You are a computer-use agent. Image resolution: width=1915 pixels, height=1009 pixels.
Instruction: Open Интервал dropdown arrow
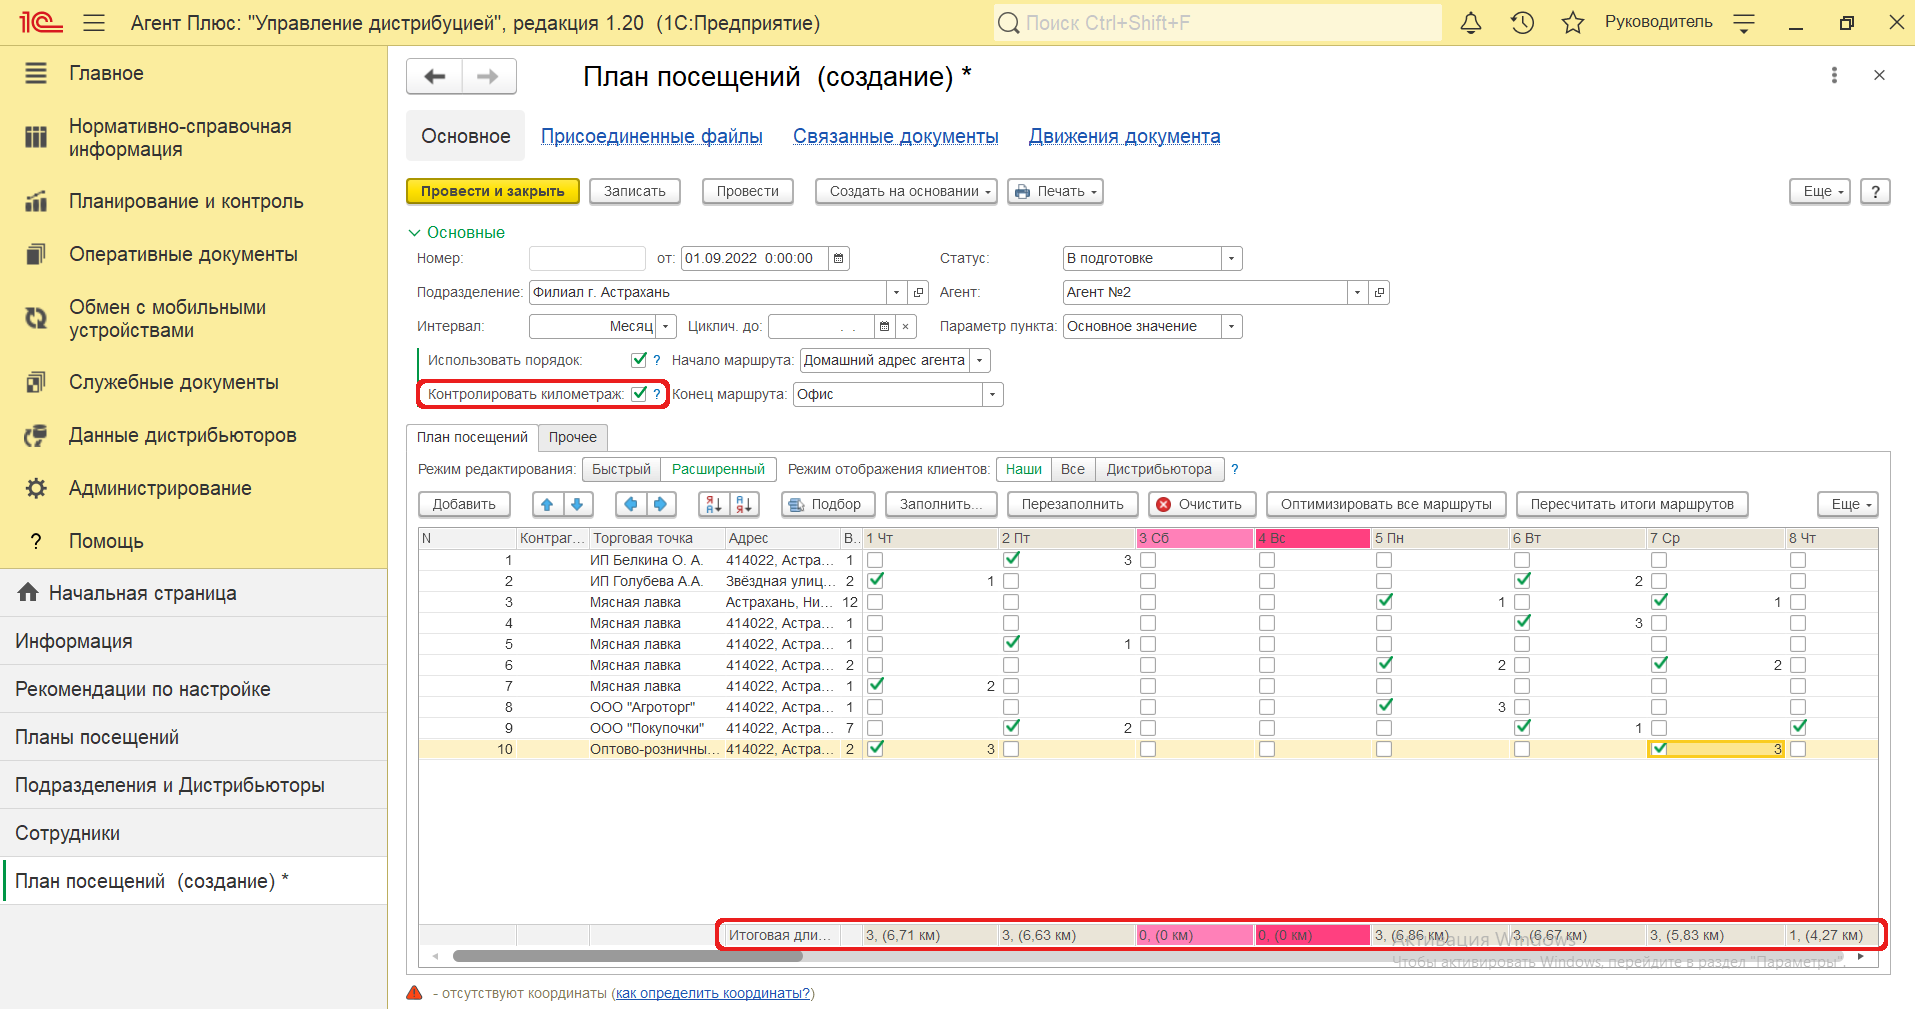click(666, 326)
